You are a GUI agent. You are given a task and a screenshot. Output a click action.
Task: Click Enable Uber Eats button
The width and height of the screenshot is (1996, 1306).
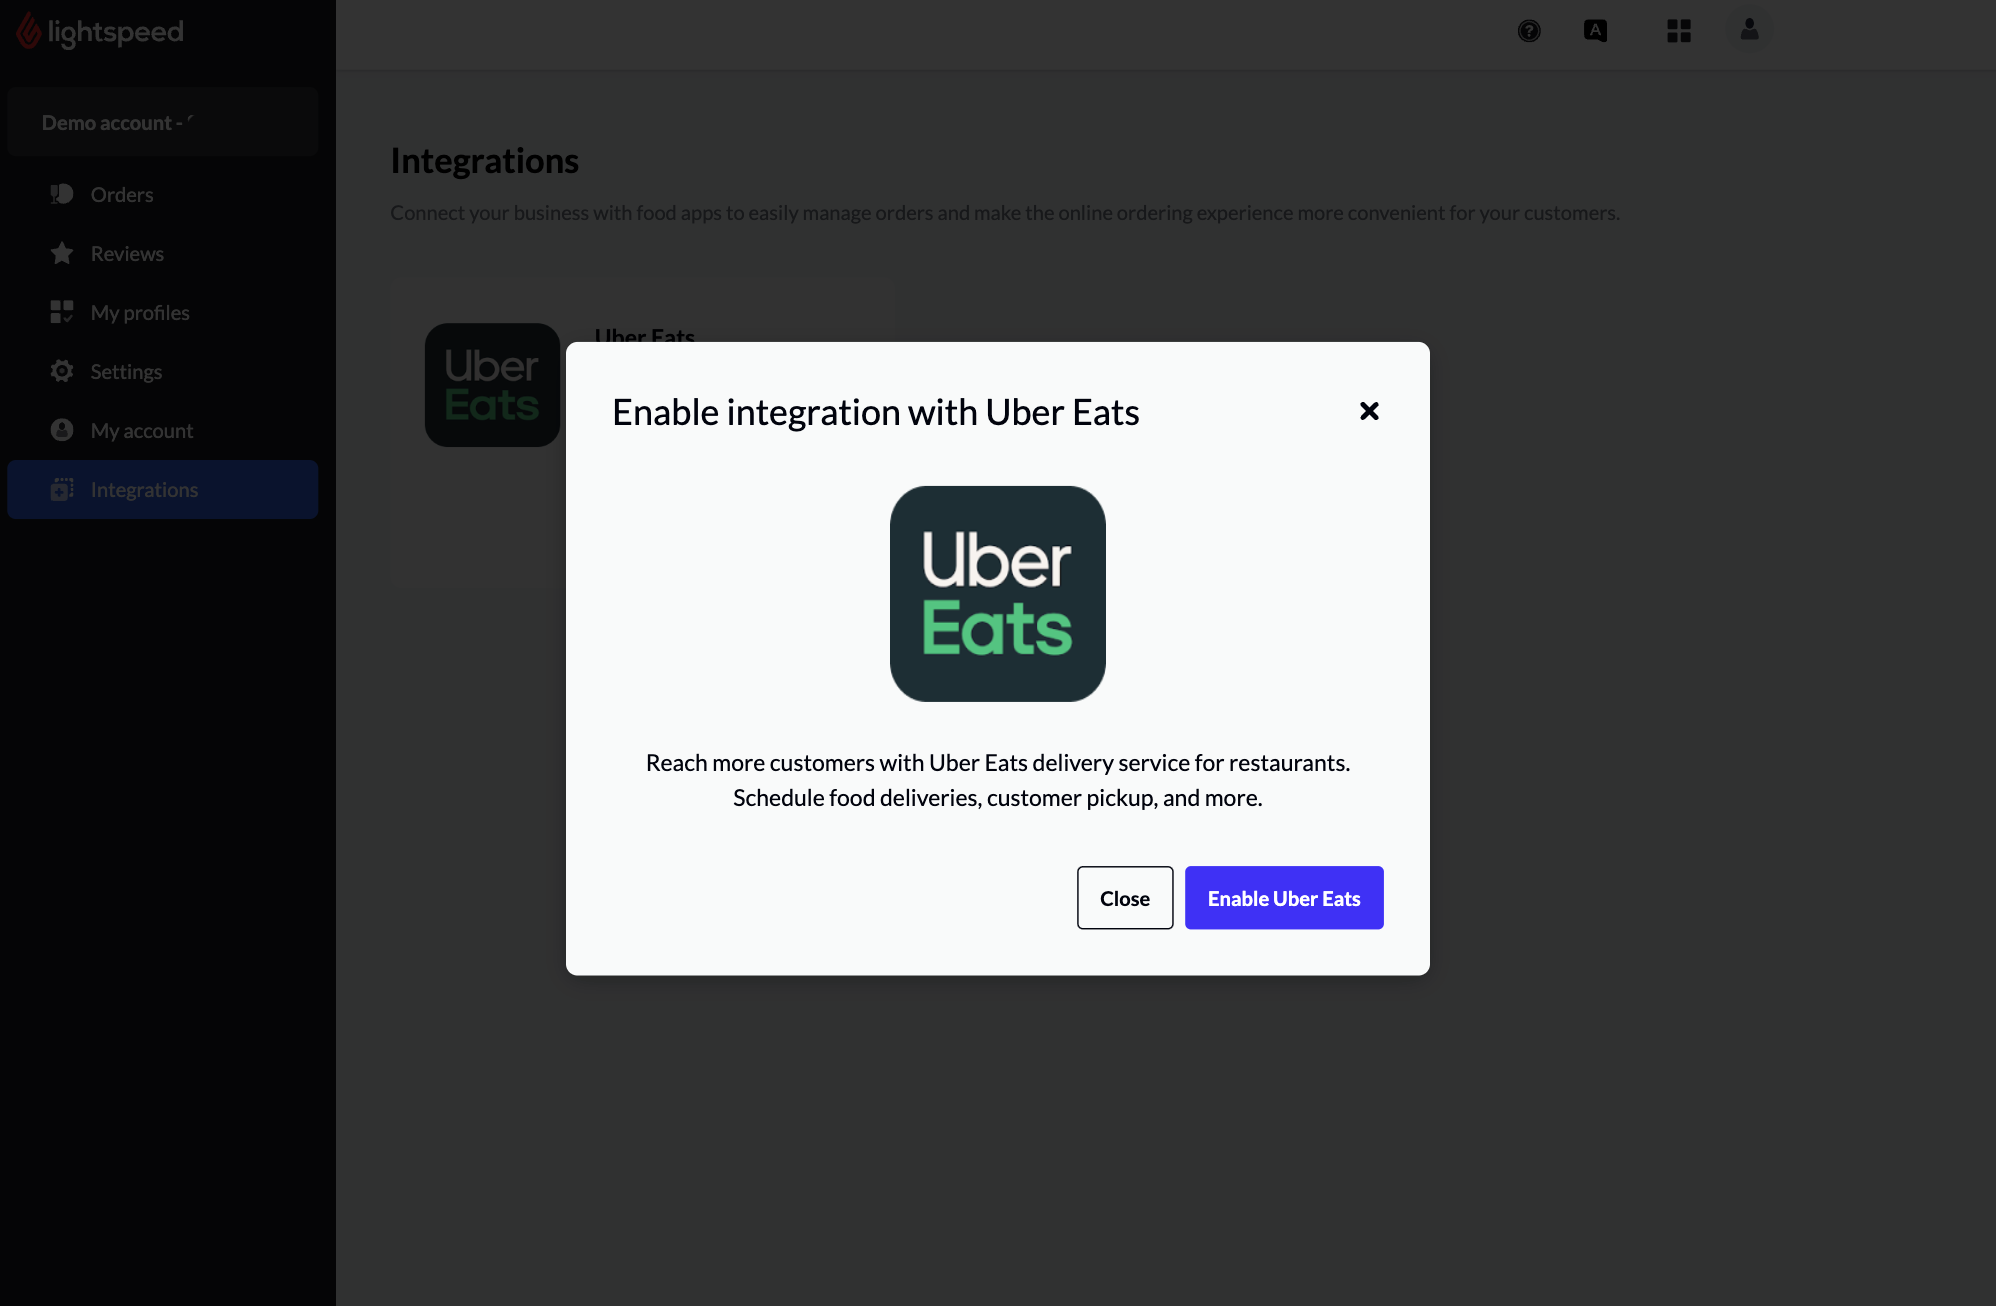1285,898
